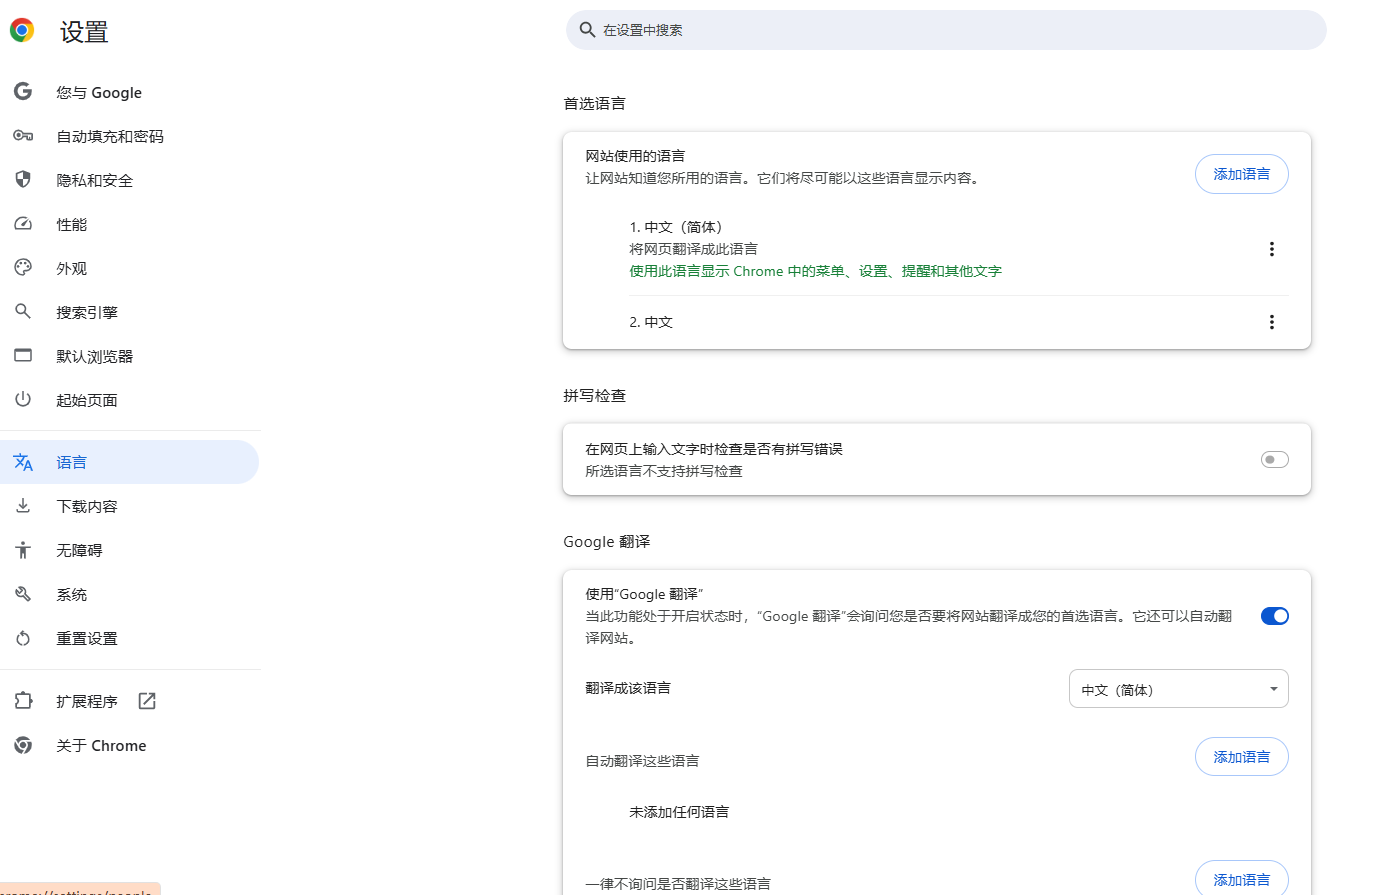This screenshot has width=1380, height=895.
Task: Open the 翻译成该语言 dropdown
Action: [1178, 689]
